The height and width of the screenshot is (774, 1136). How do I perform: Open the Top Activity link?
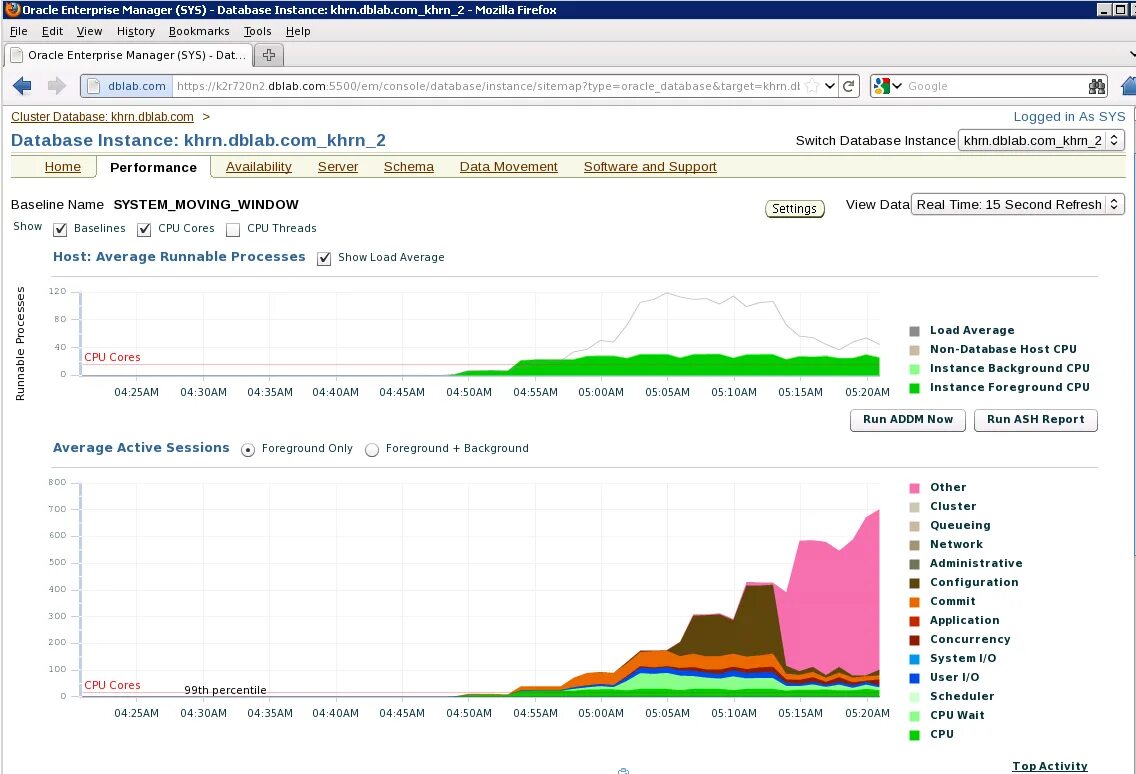coord(1050,766)
